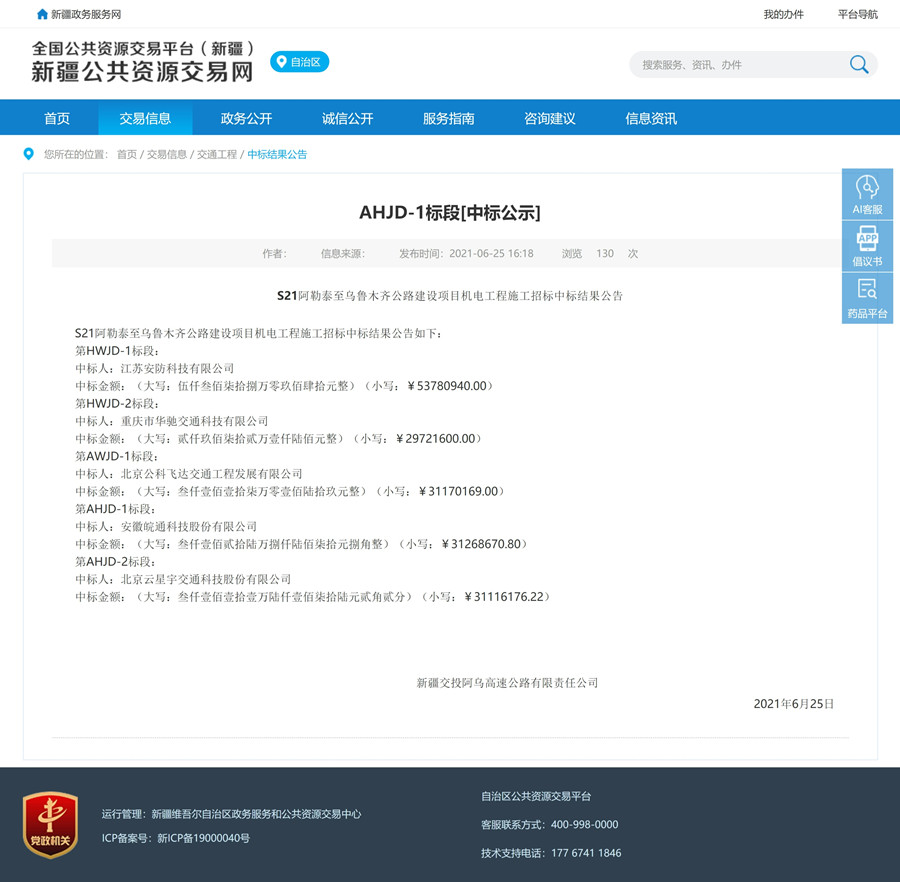Click 重庆市华驰交通科技有限公司 winner name
Image resolution: width=900 pixels, height=882 pixels.
tap(195, 421)
